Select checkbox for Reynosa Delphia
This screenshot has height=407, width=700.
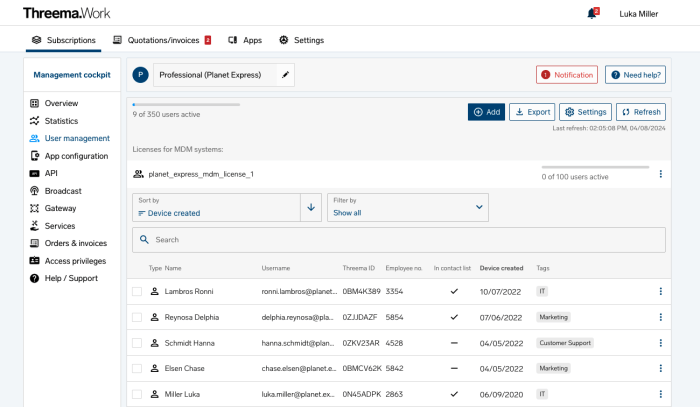(137, 317)
